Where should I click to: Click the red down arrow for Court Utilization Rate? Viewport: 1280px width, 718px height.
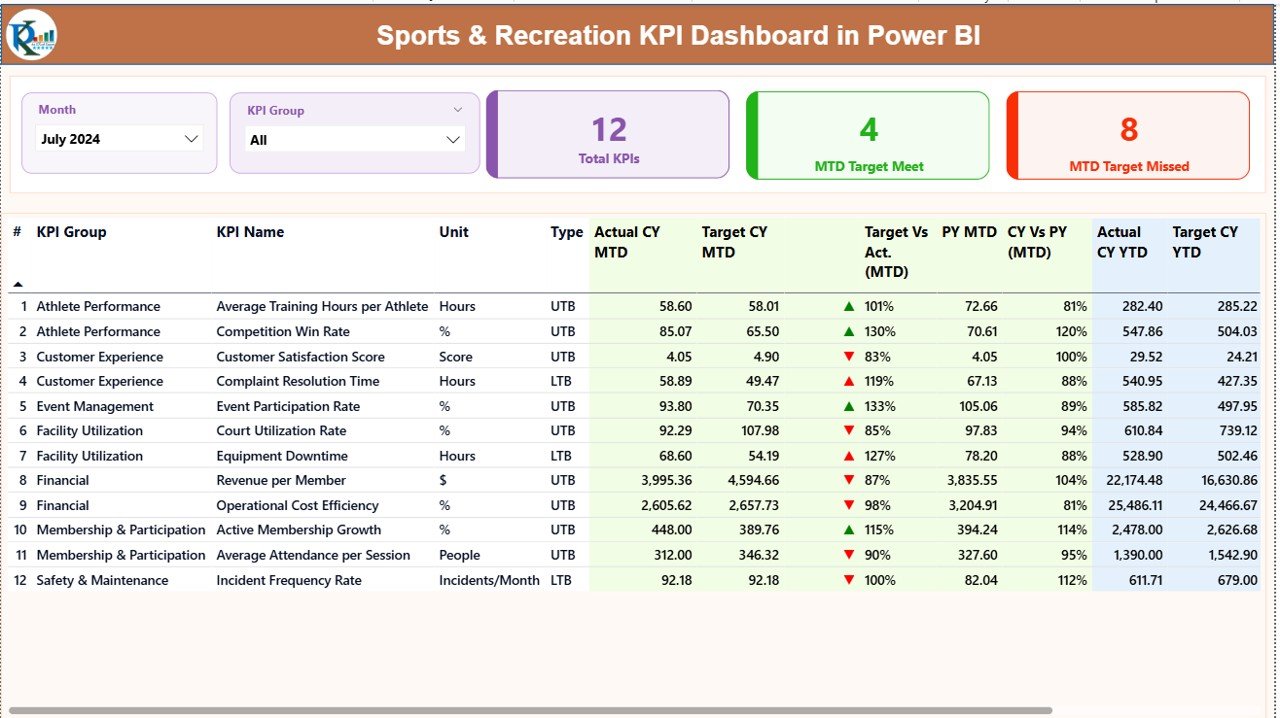(x=848, y=430)
